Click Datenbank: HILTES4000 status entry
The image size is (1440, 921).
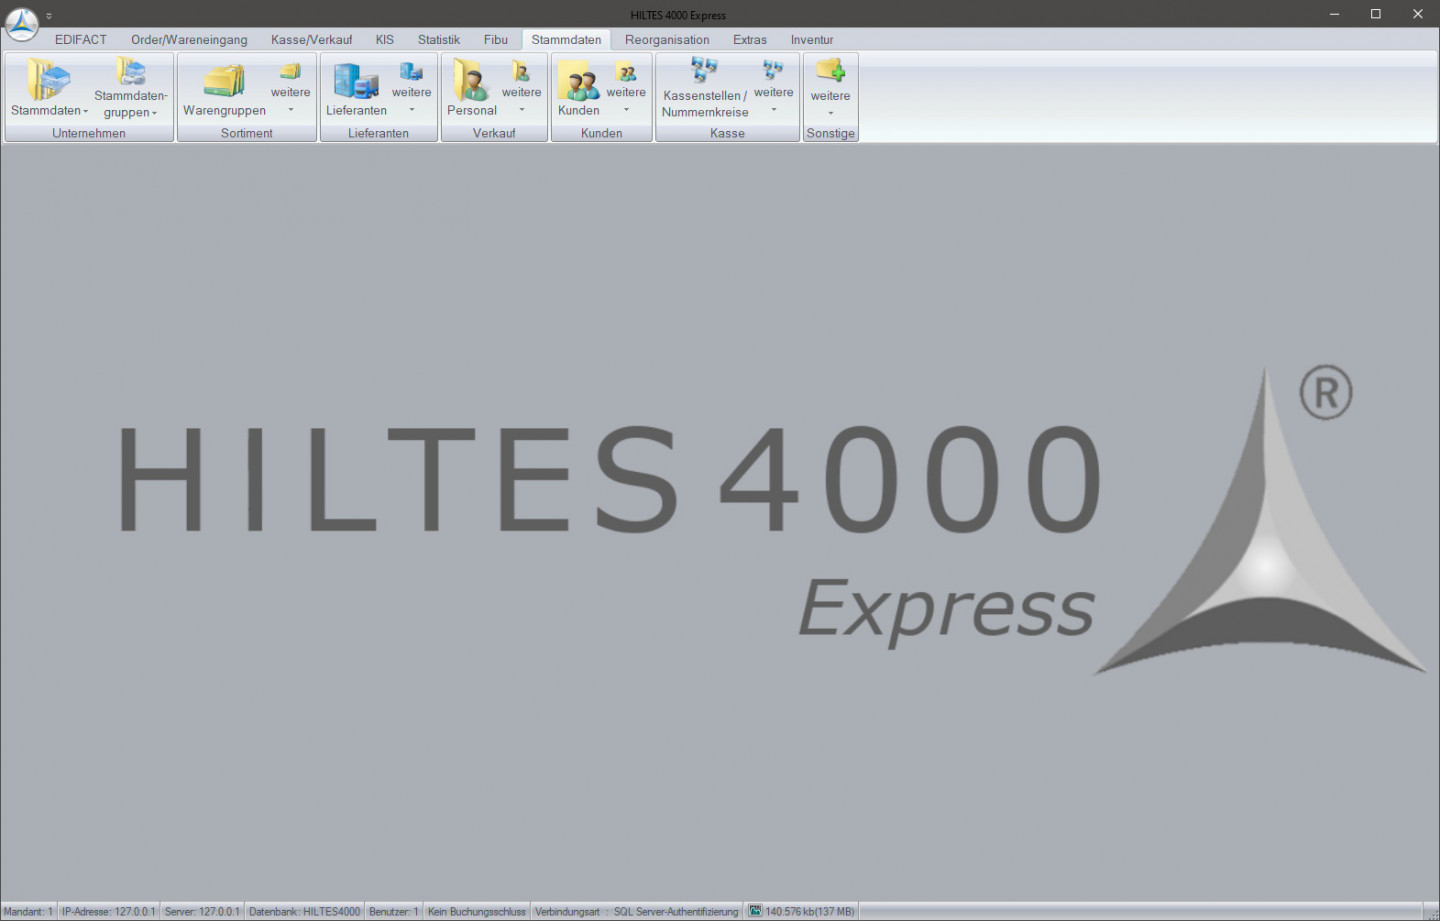(304, 912)
